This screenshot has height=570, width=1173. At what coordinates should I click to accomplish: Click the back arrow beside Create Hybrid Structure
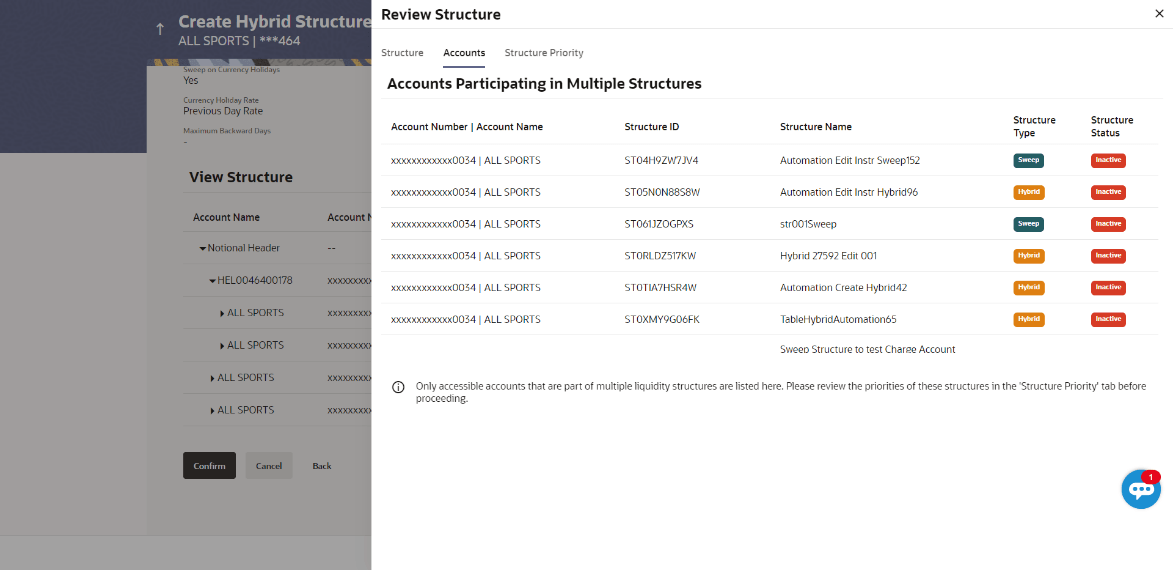click(160, 29)
